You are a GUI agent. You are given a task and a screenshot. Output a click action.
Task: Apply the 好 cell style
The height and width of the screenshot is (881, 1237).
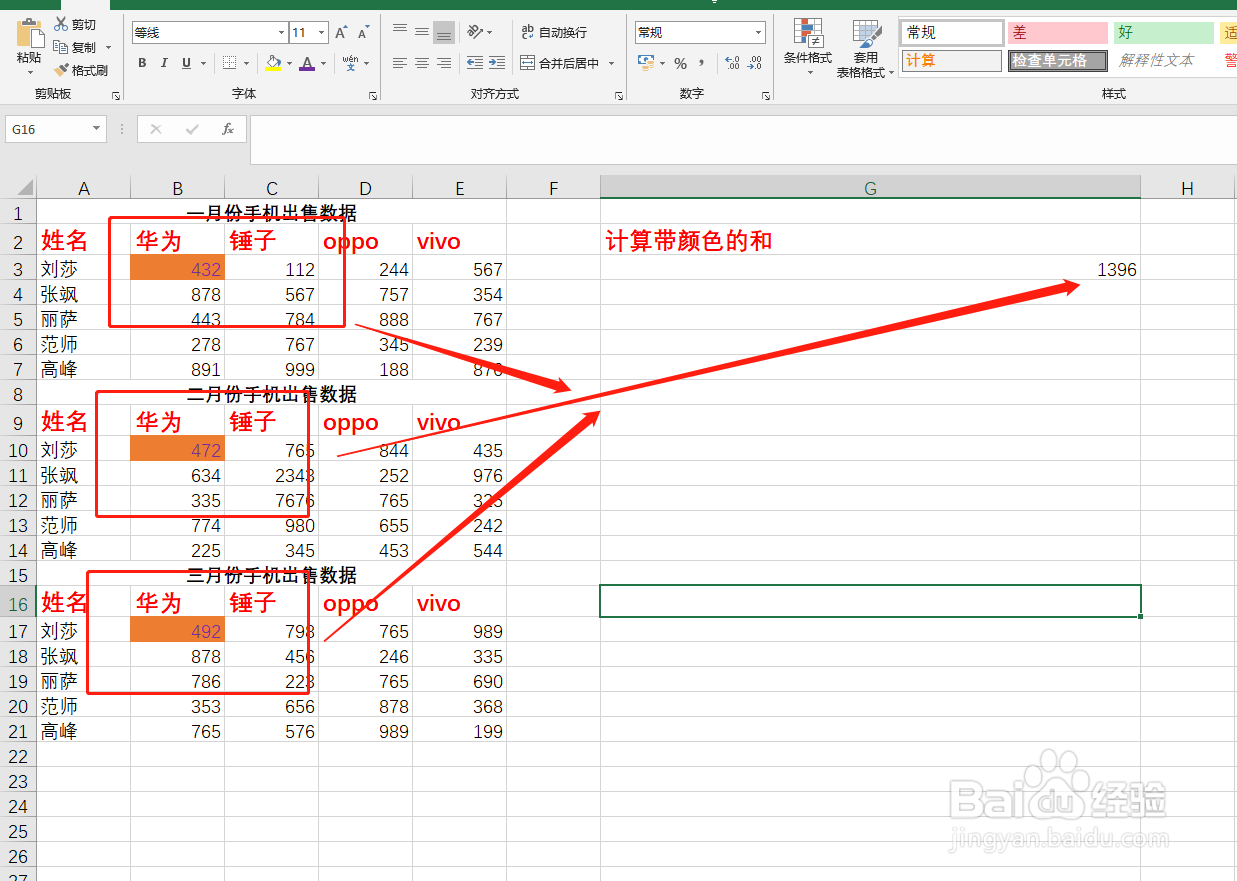tap(1163, 32)
